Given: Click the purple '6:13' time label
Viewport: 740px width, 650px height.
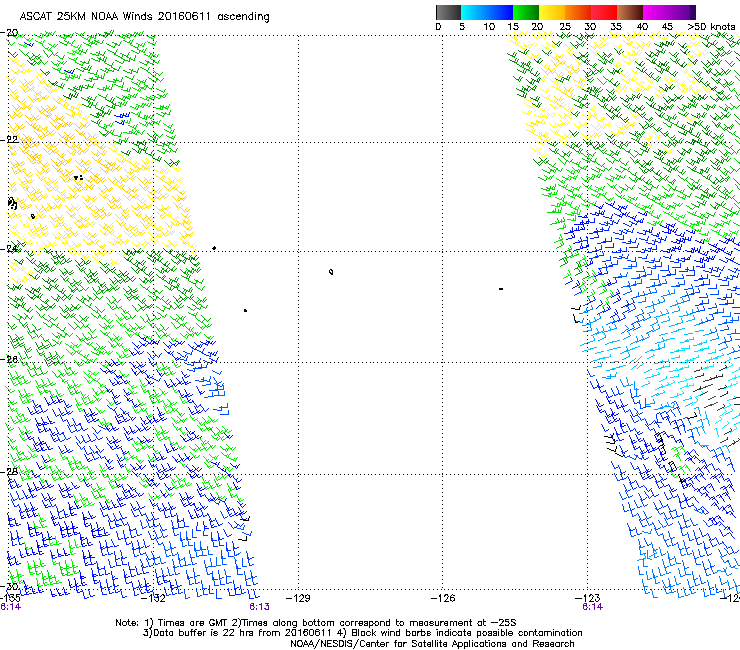Looking at the screenshot, I should [260, 607].
